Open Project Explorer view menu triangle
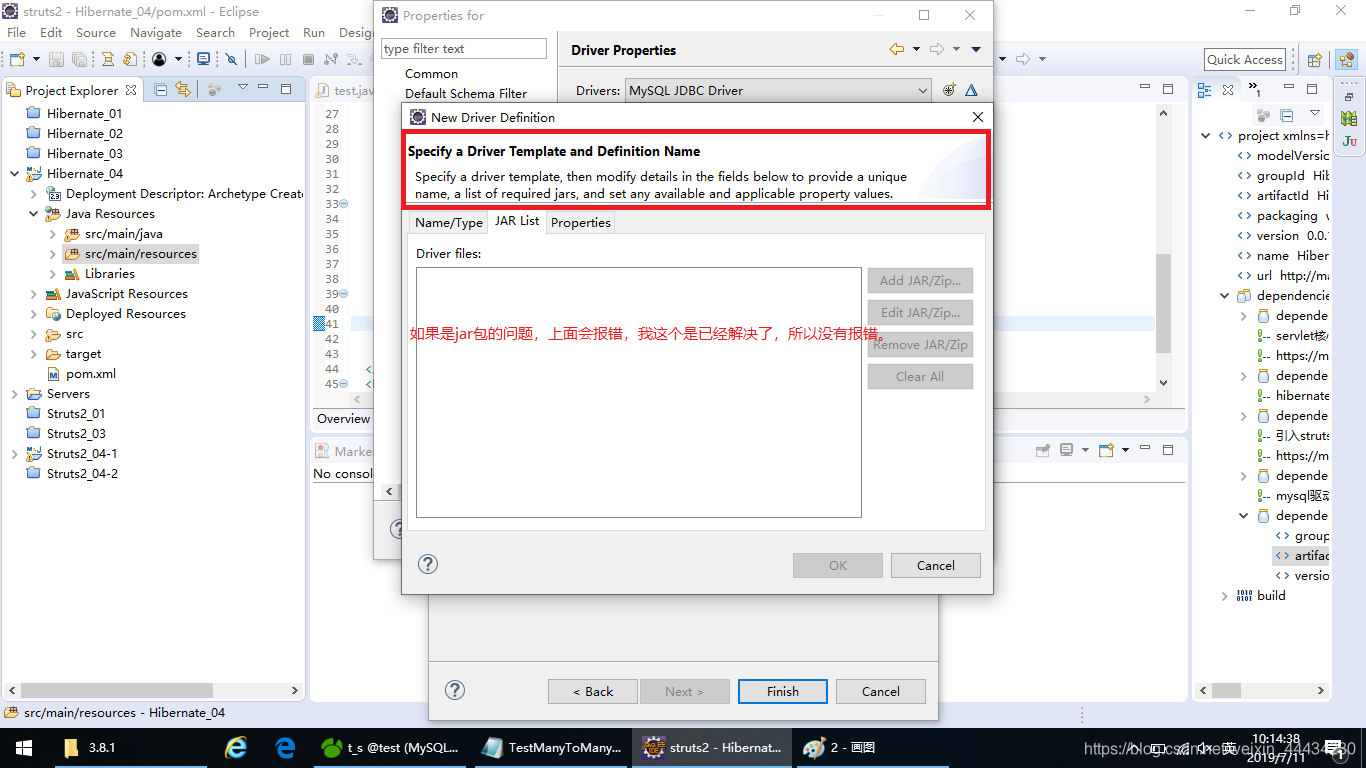The height and width of the screenshot is (768, 1366). click(x=242, y=89)
